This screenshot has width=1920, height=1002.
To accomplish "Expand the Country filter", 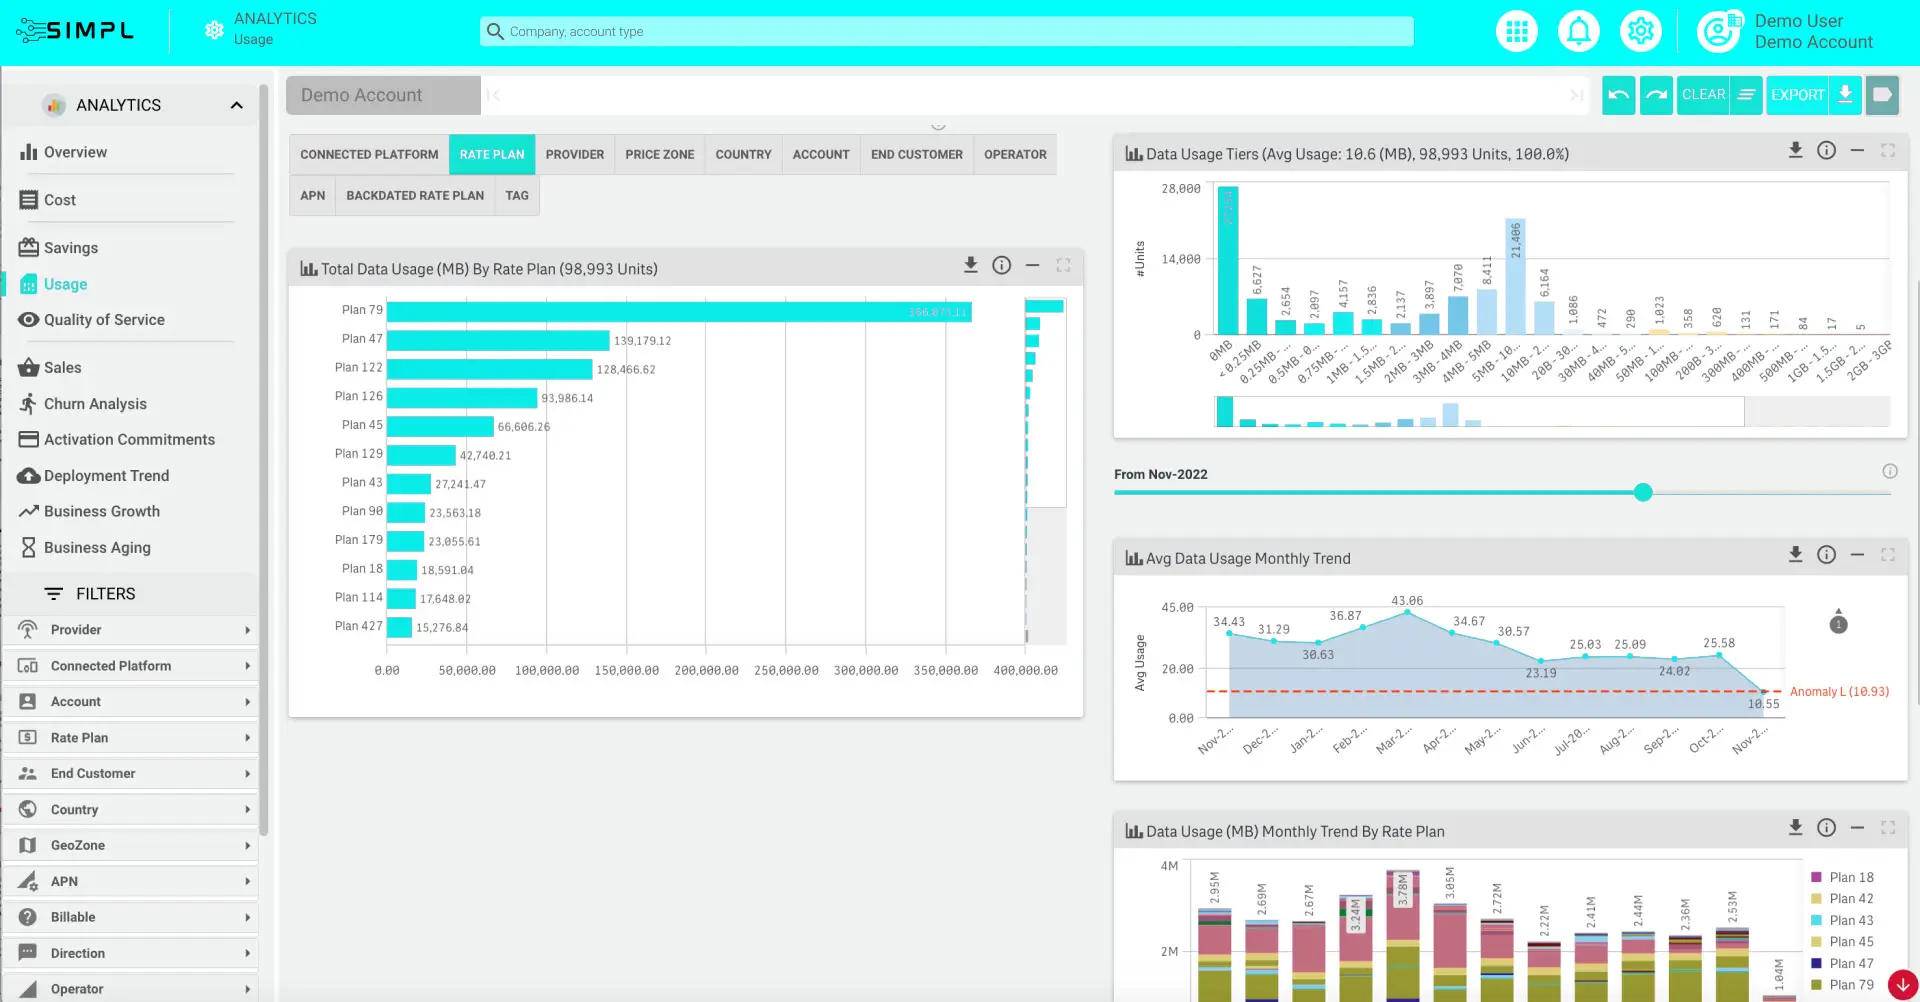I will tap(131, 810).
